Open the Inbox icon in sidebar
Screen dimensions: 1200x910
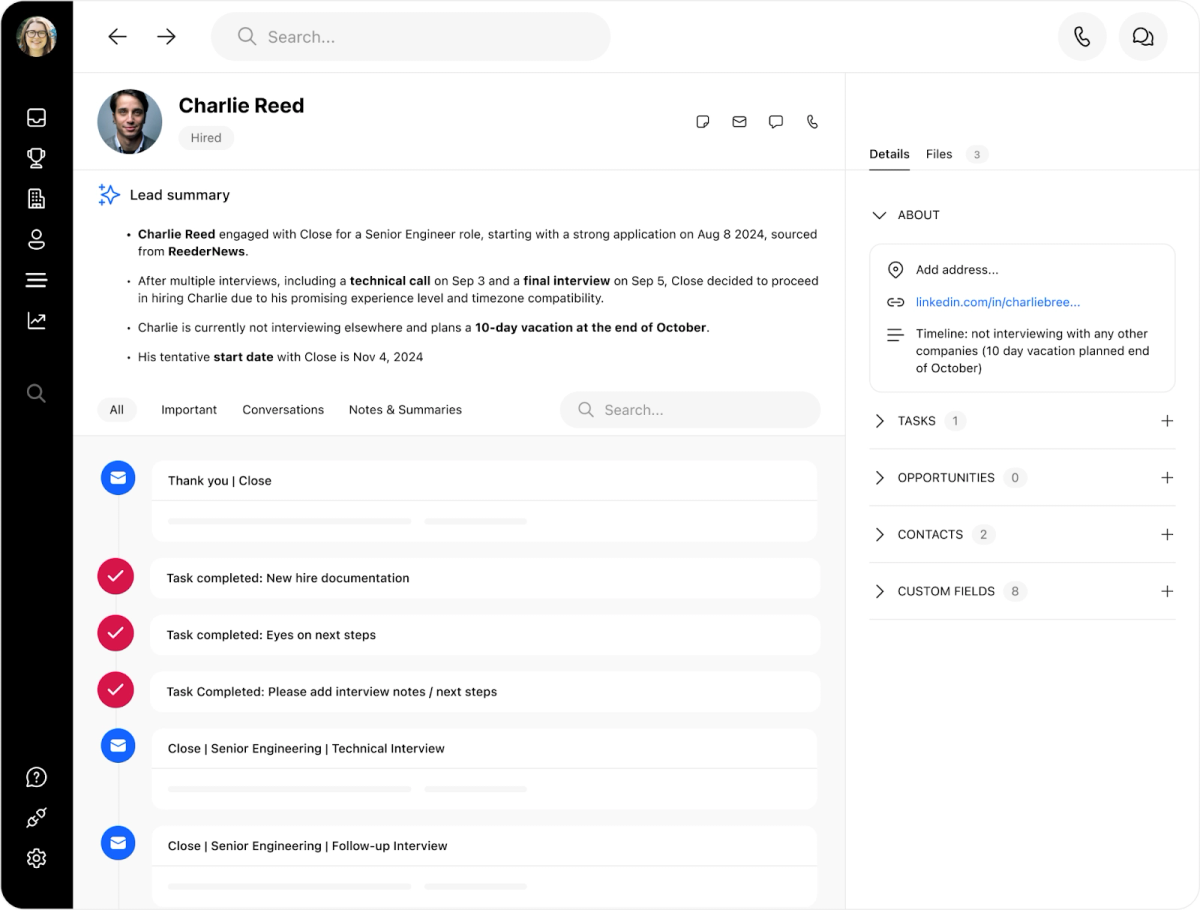(x=36, y=118)
